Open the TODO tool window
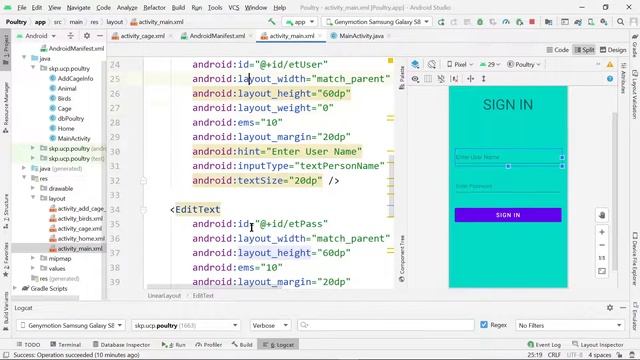 pos(28,344)
